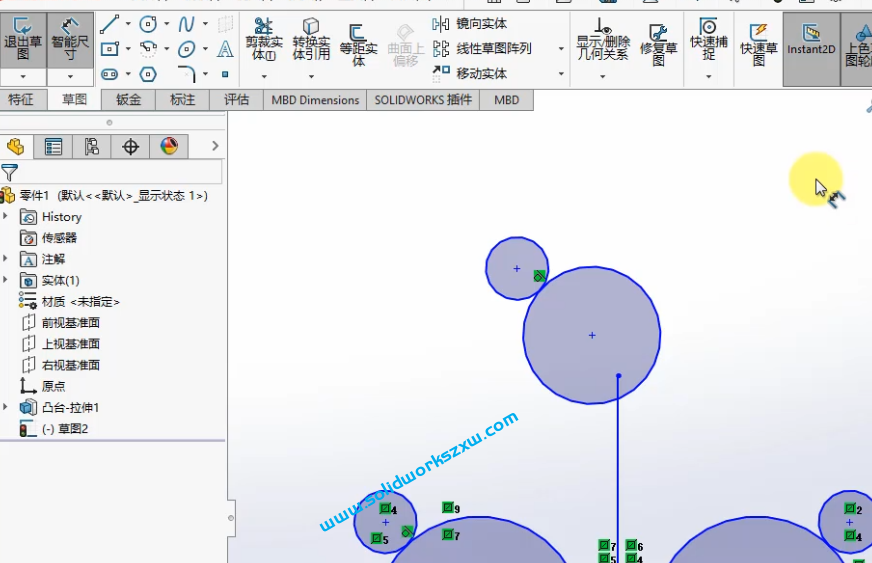This screenshot has height=563, width=872.
Task: Click Exit Sketch (退出草图) button
Action: pyautogui.click(x=23, y=40)
